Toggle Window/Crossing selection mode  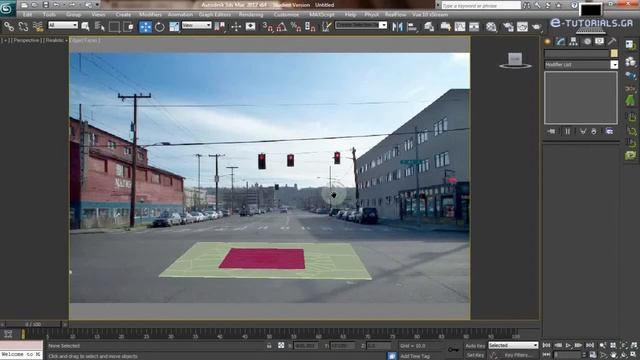(129, 27)
